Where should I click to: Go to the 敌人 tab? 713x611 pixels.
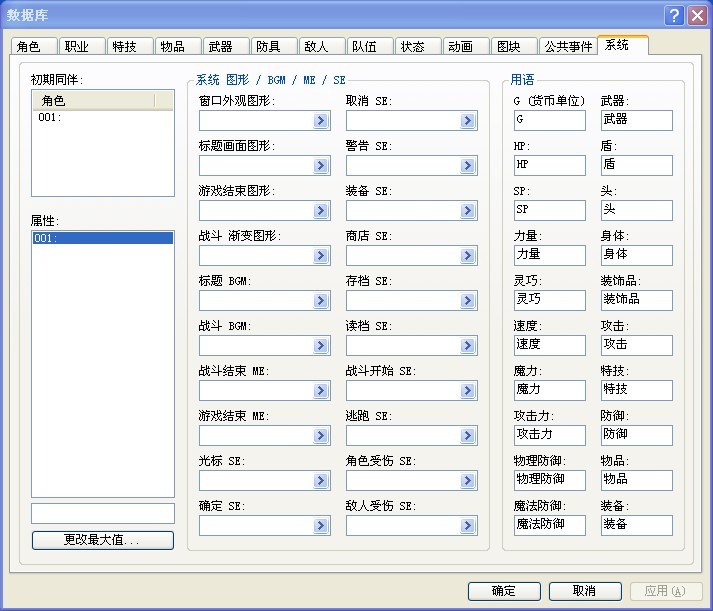322,46
